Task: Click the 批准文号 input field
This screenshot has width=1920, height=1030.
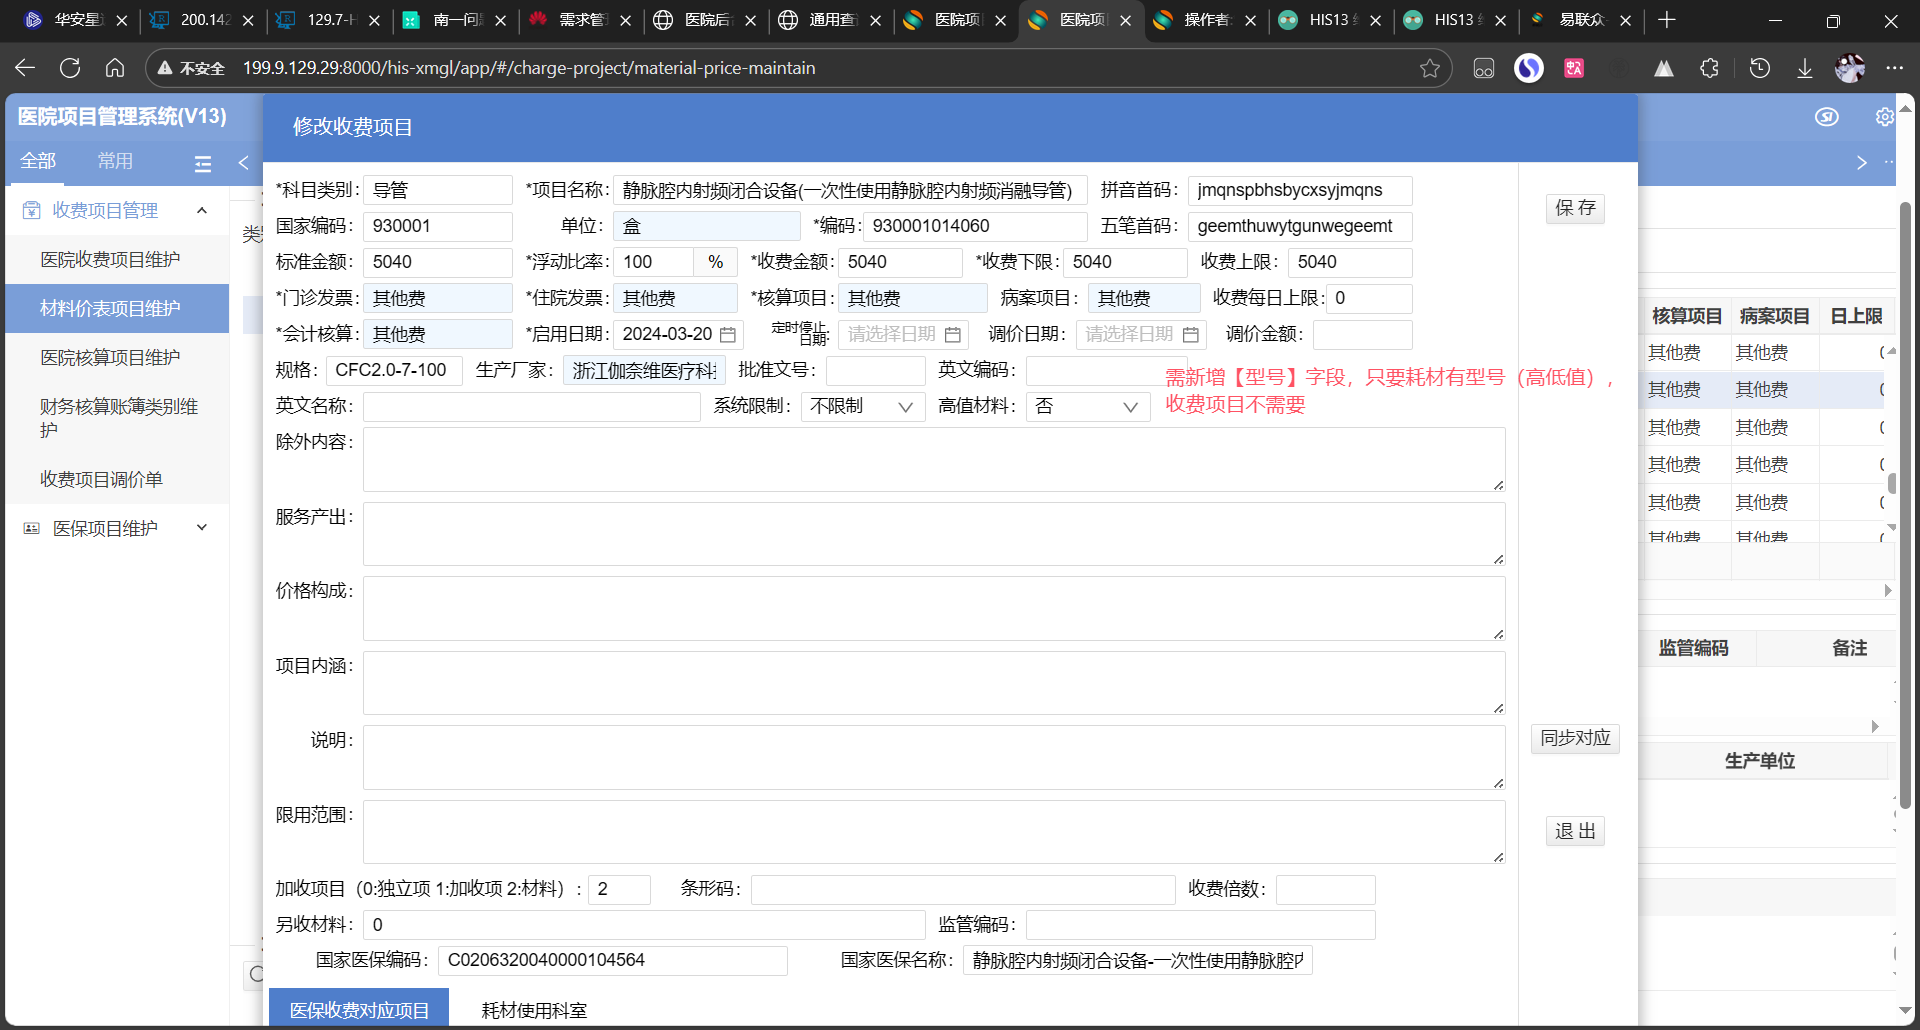Action: click(876, 370)
